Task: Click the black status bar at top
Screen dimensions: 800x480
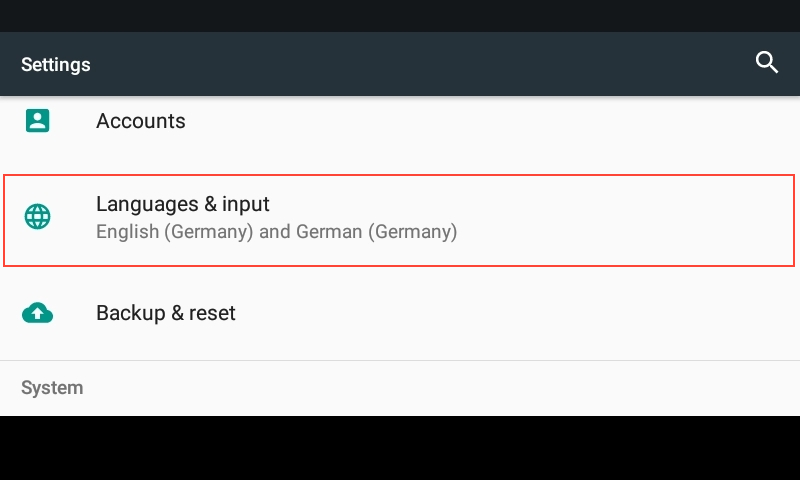Action: [400, 15]
